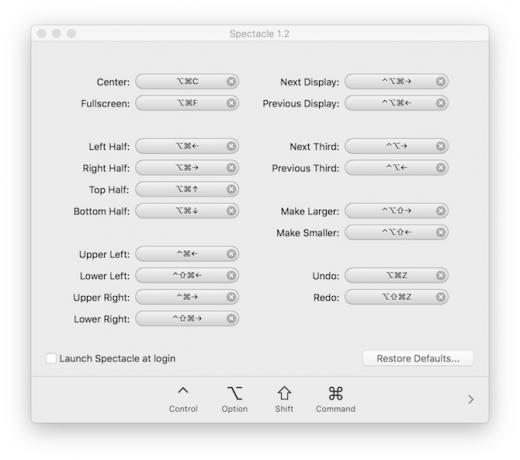Viewport: 520px width, 460px height.
Task: Select the Top Half shortcut recorder field
Action: 187,189
